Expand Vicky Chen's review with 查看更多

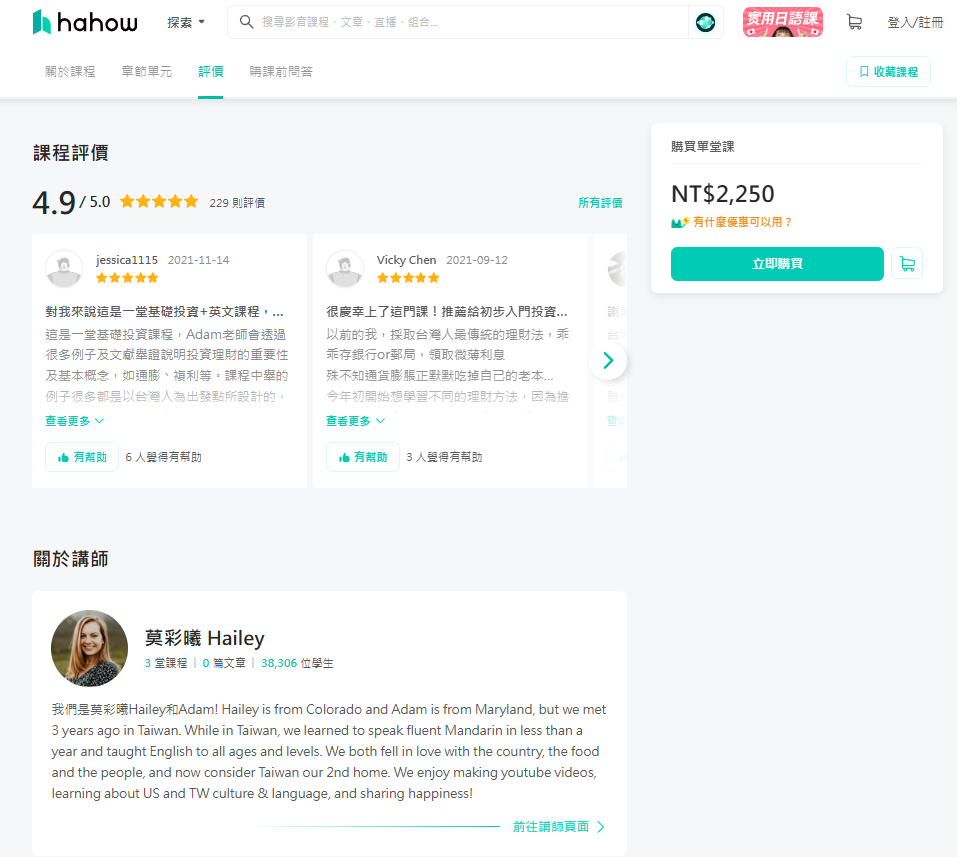[356, 421]
